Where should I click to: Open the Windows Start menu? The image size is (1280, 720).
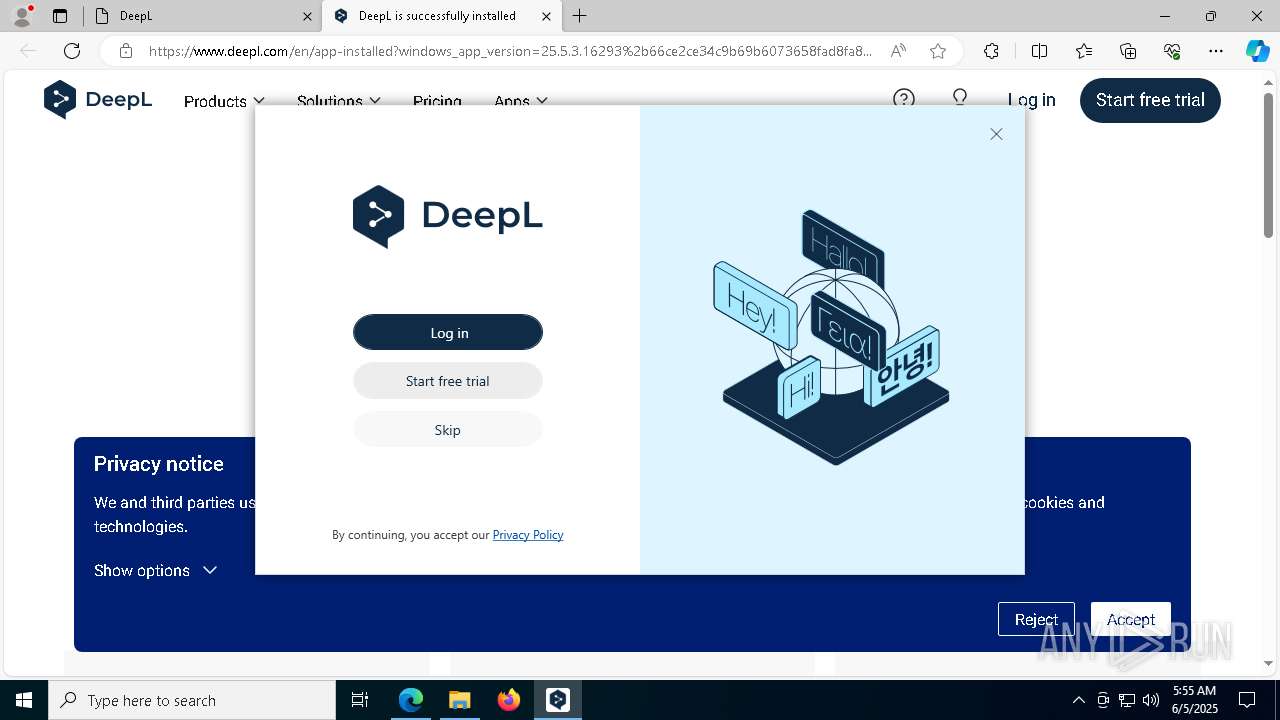tap(24, 700)
